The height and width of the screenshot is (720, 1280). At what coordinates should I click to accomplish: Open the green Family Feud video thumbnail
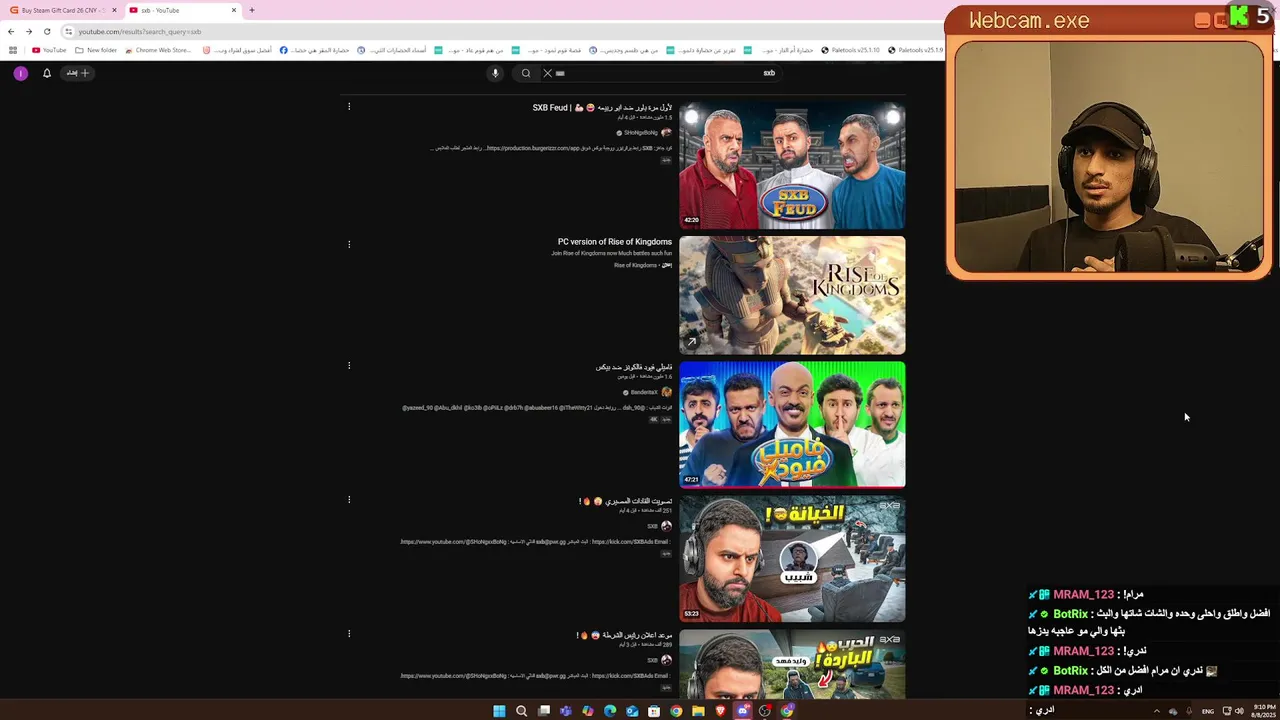coord(792,424)
